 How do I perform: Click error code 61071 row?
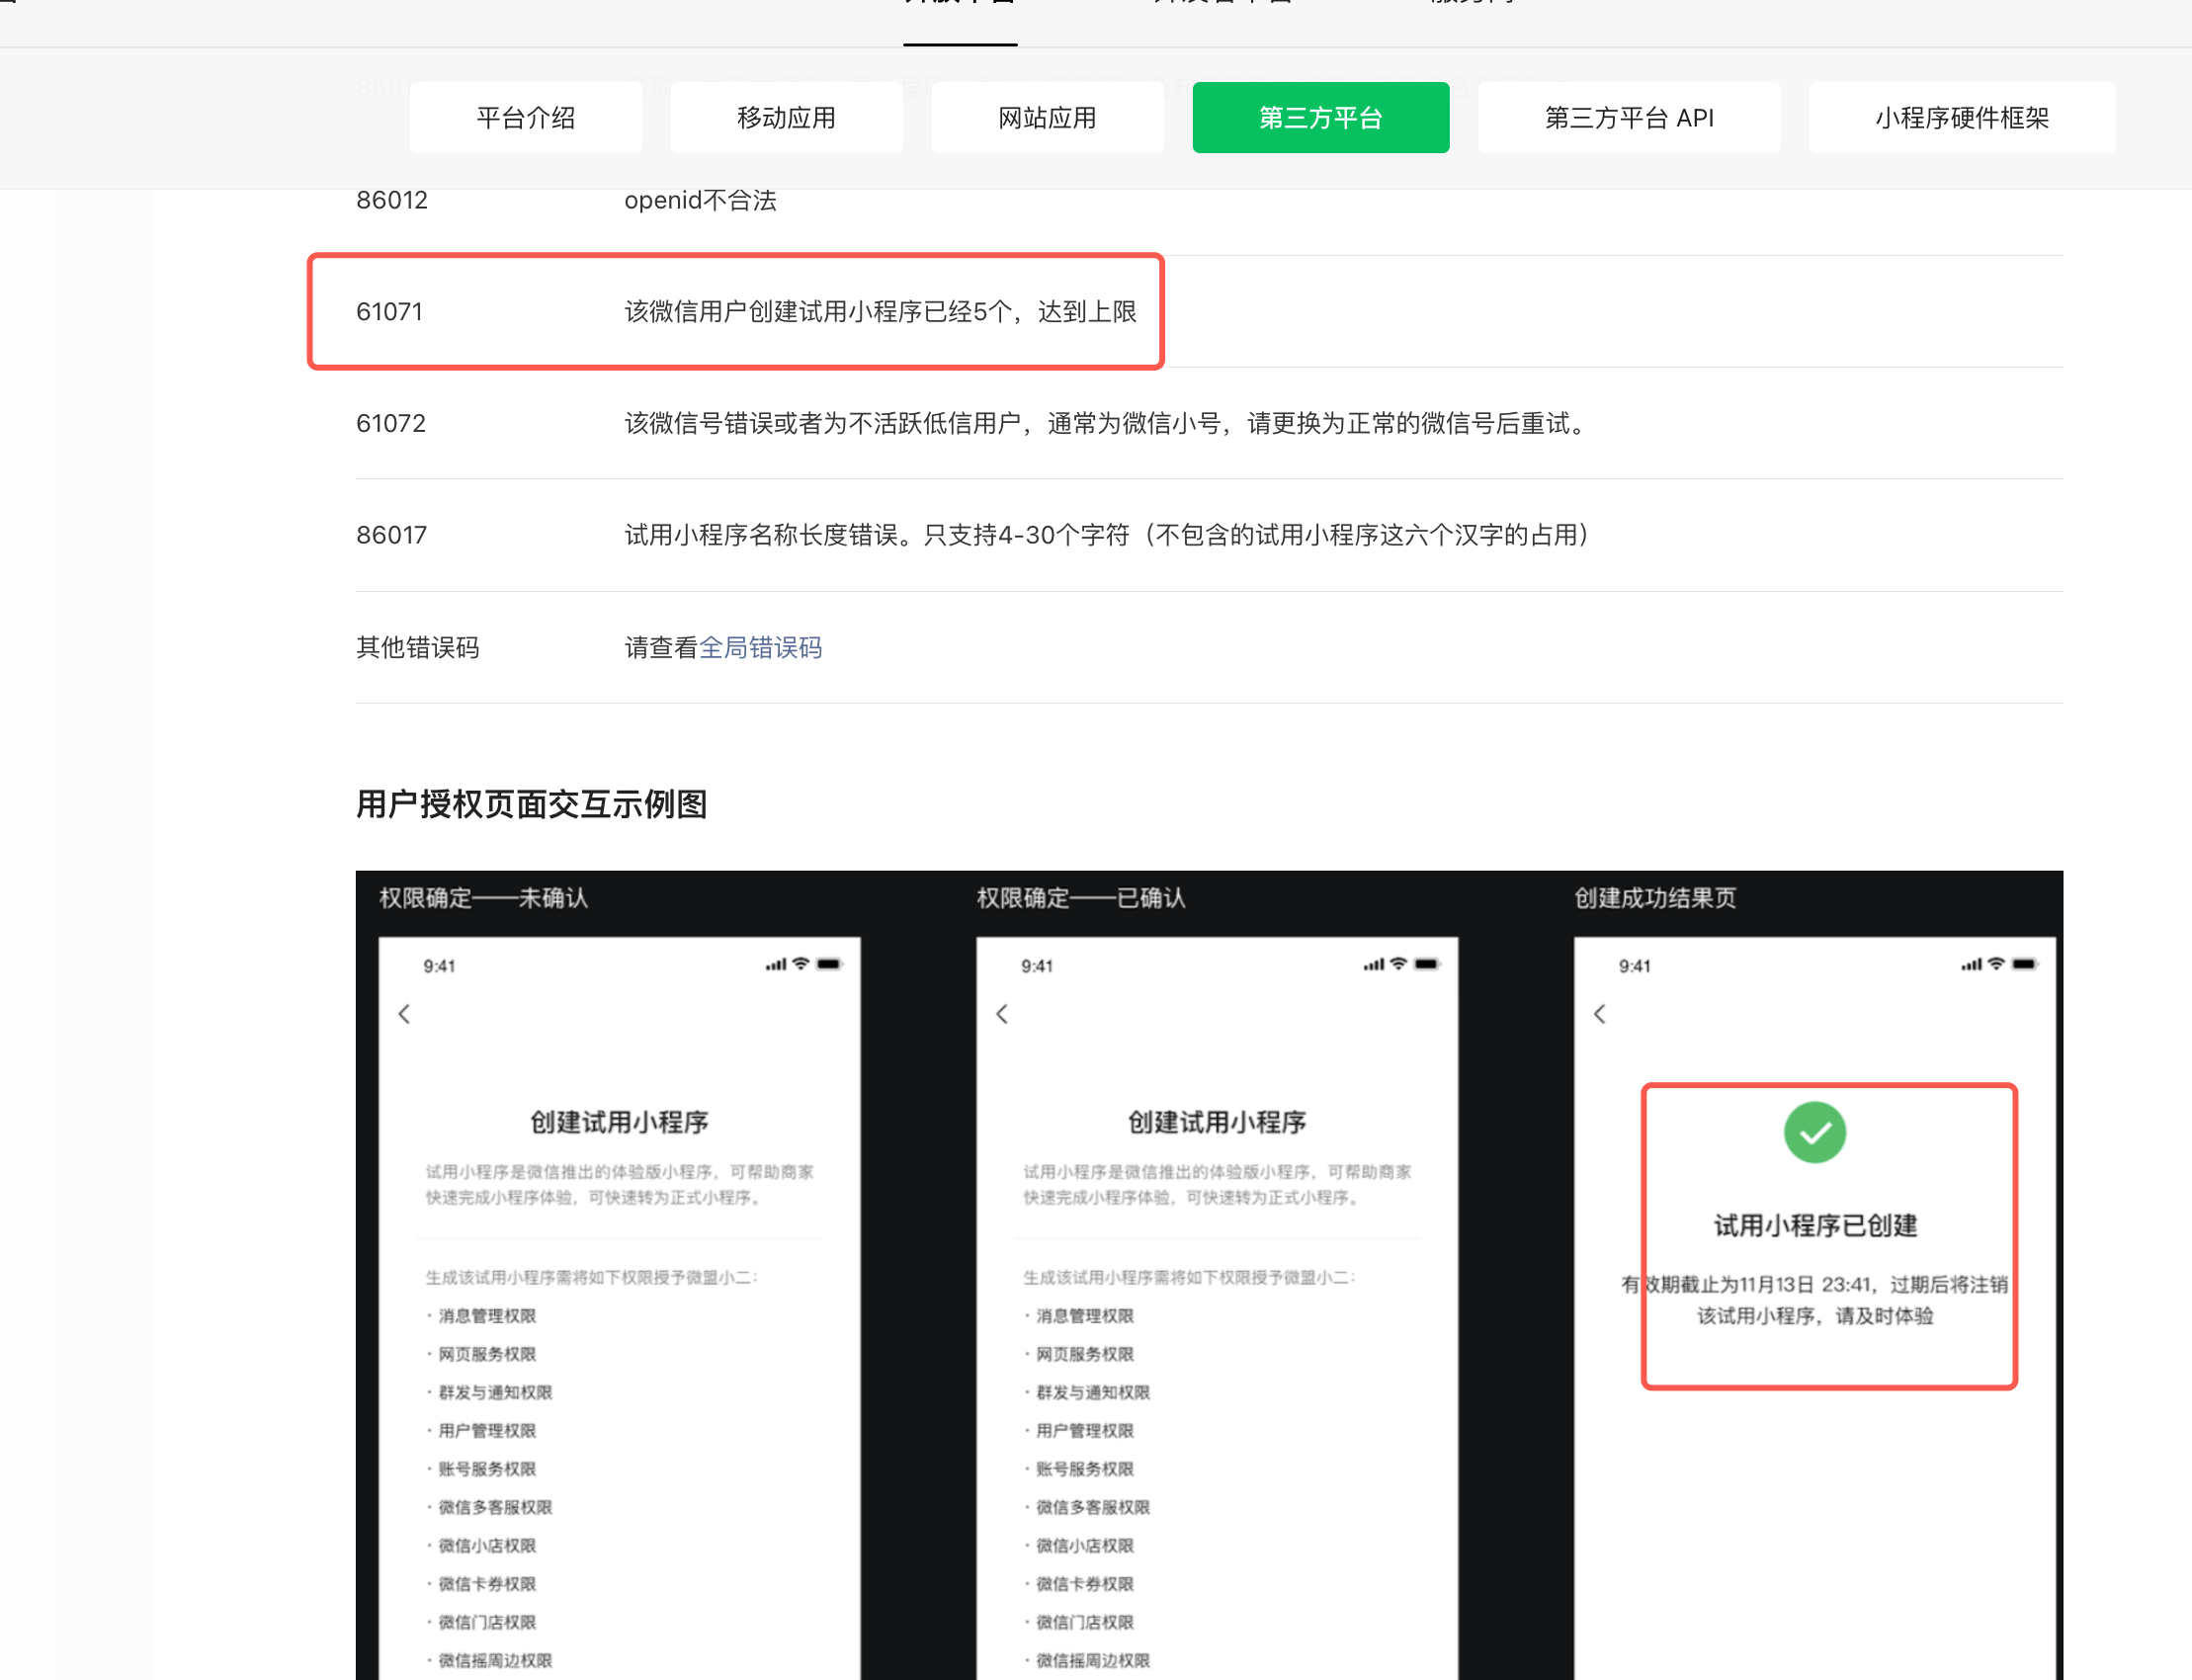[390, 312]
